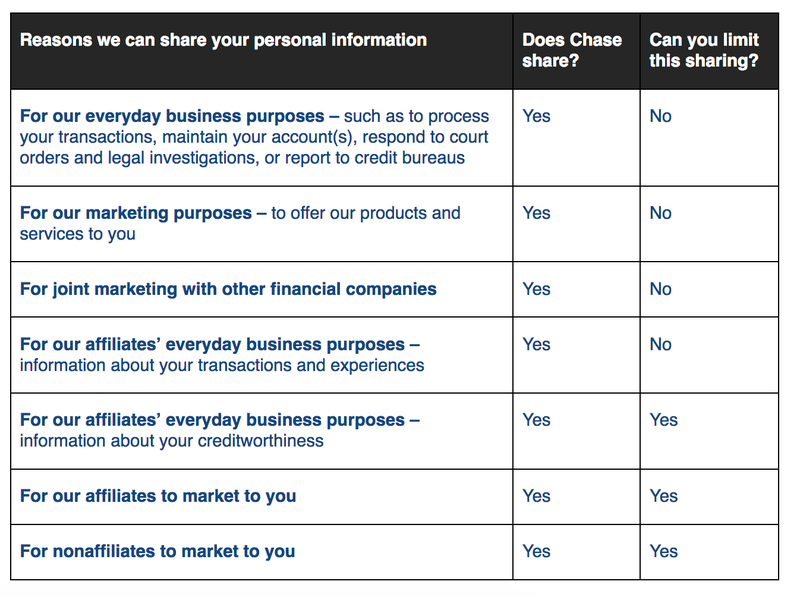
Task: Select 'For joint marketing with other financial companies'
Action: 228,289
